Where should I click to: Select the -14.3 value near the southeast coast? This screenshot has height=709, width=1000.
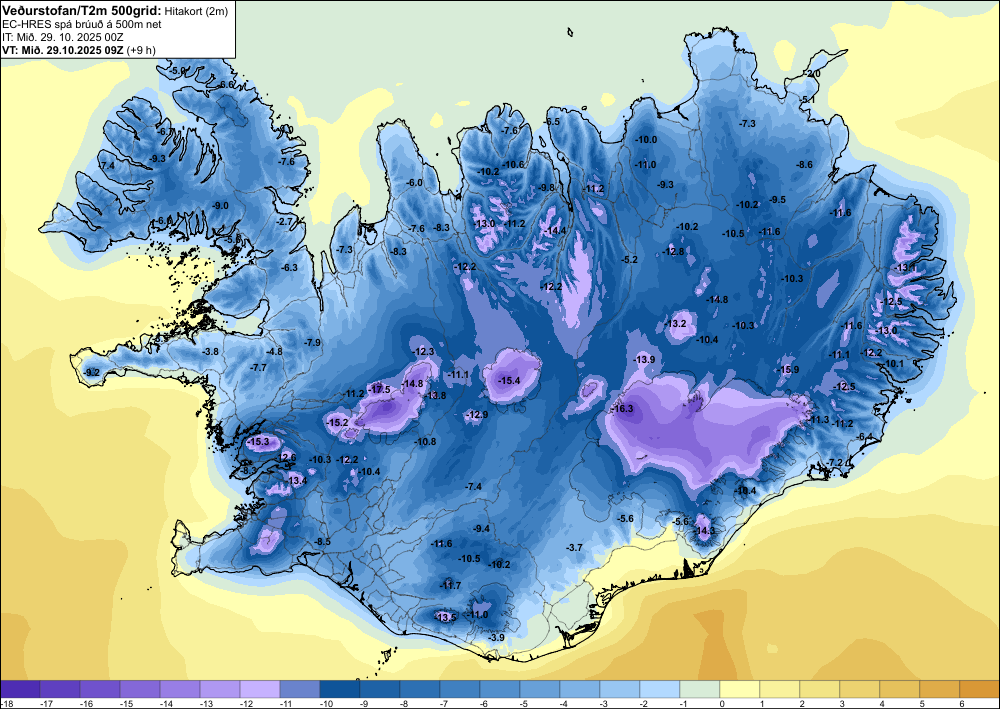tap(705, 530)
